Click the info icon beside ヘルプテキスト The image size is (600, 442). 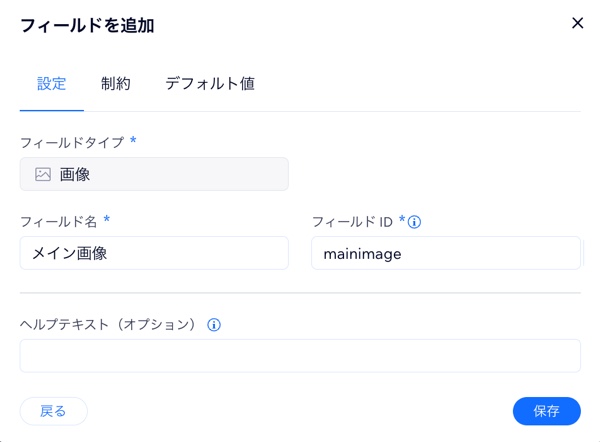pos(214,325)
